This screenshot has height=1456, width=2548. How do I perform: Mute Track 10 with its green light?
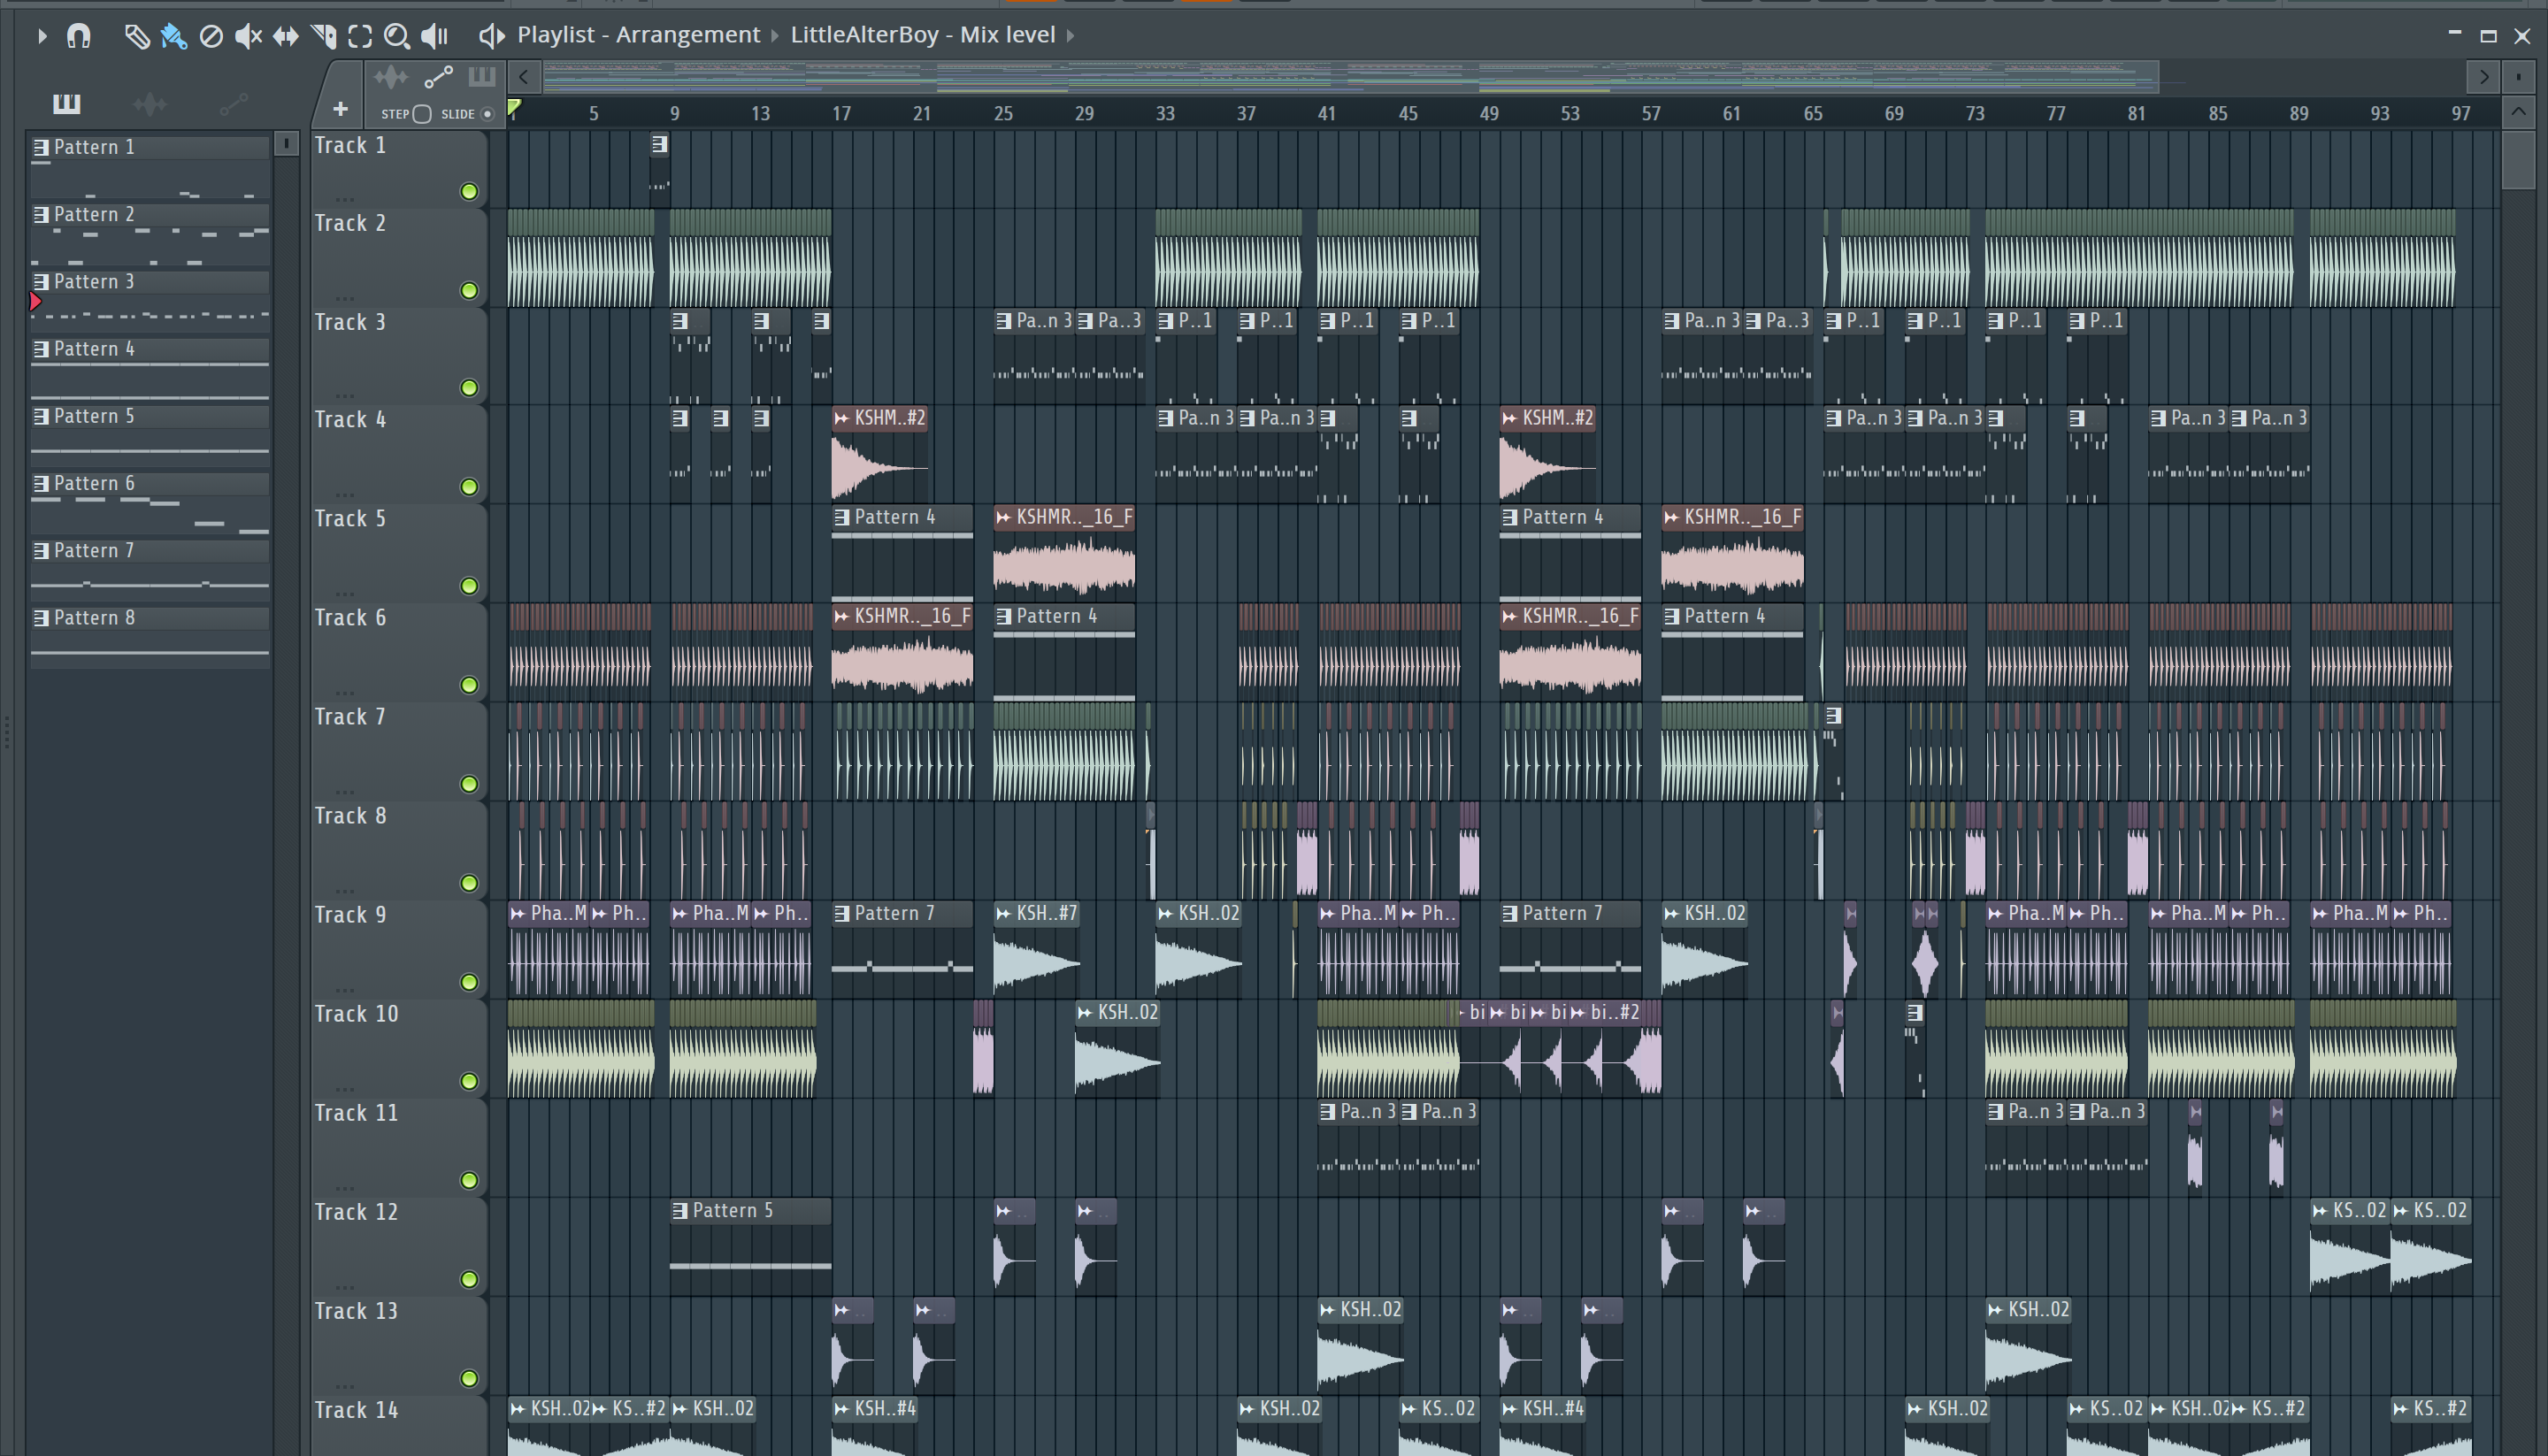(469, 1081)
